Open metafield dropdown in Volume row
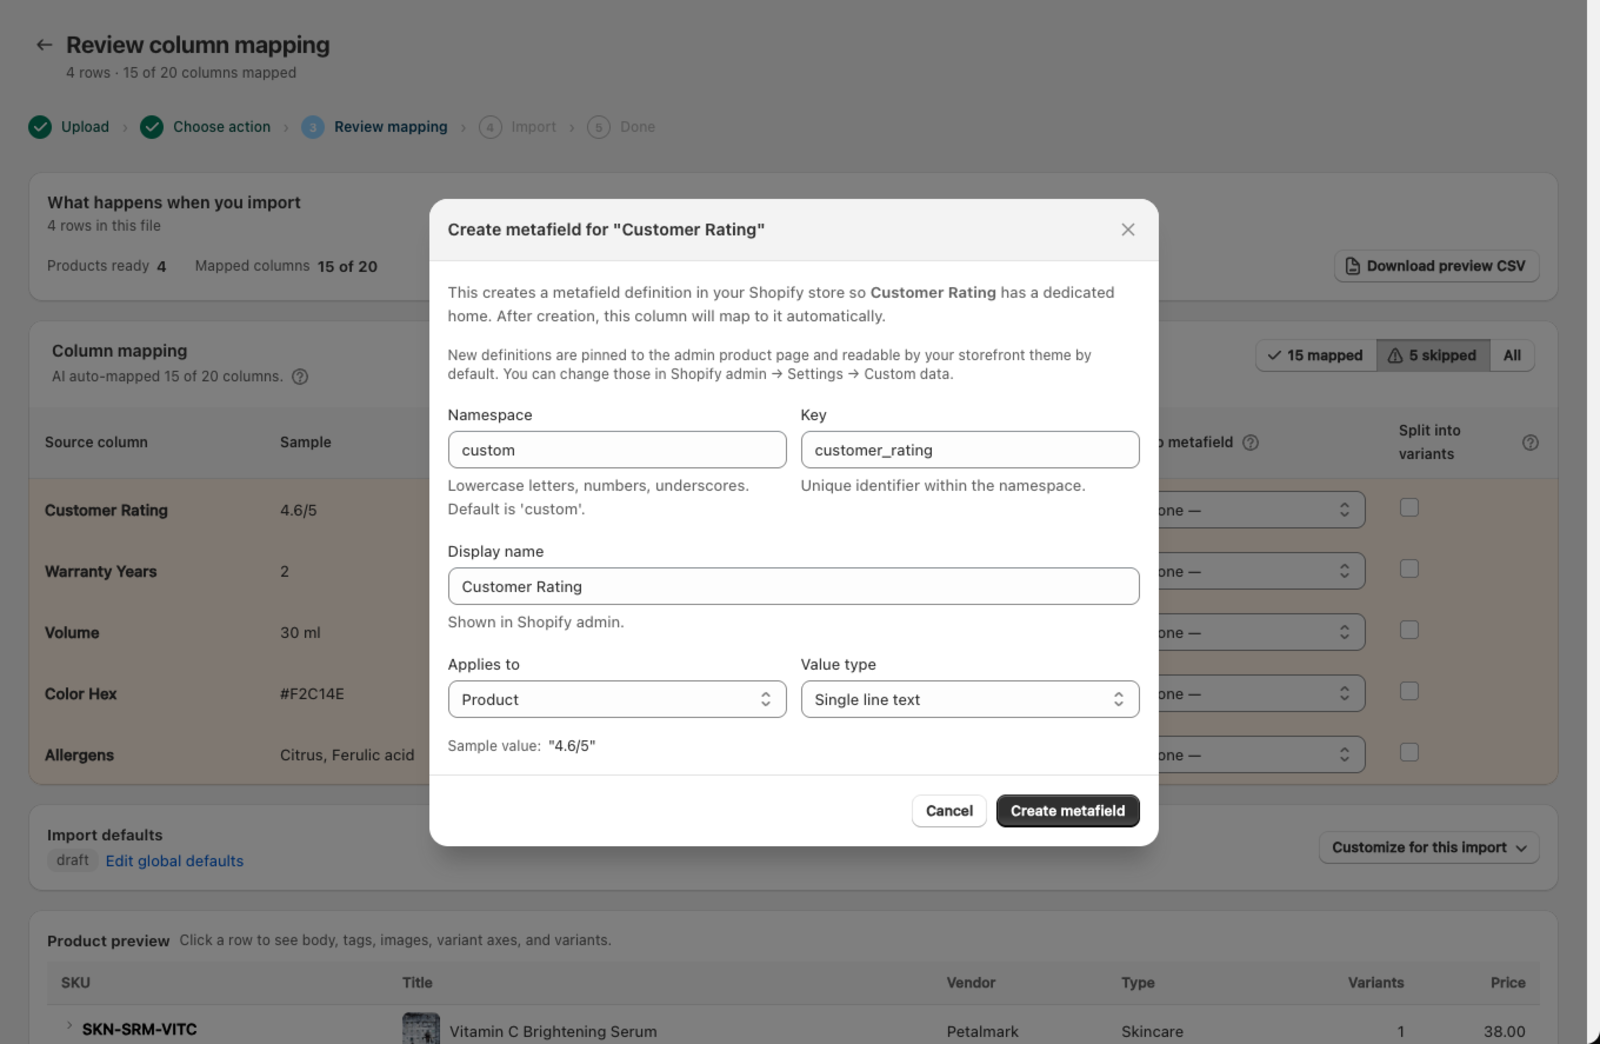The image size is (1600, 1044). point(1262,632)
